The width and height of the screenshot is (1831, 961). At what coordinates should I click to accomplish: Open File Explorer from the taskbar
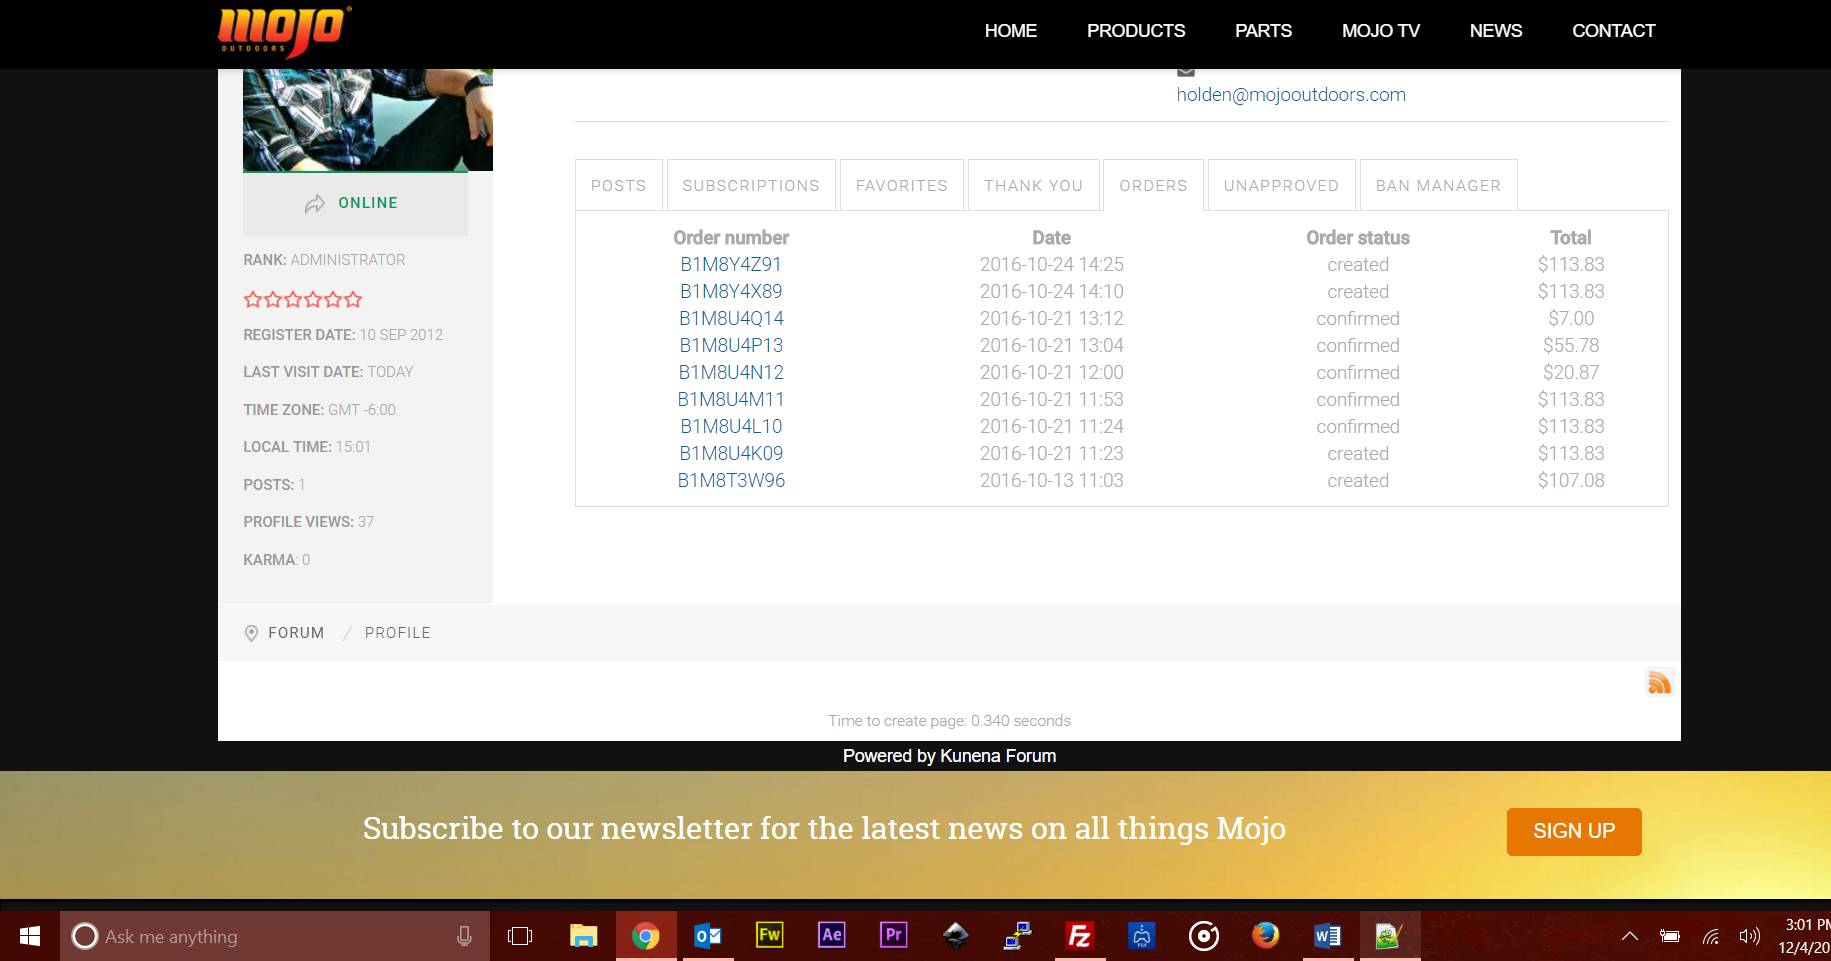coord(583,936)
